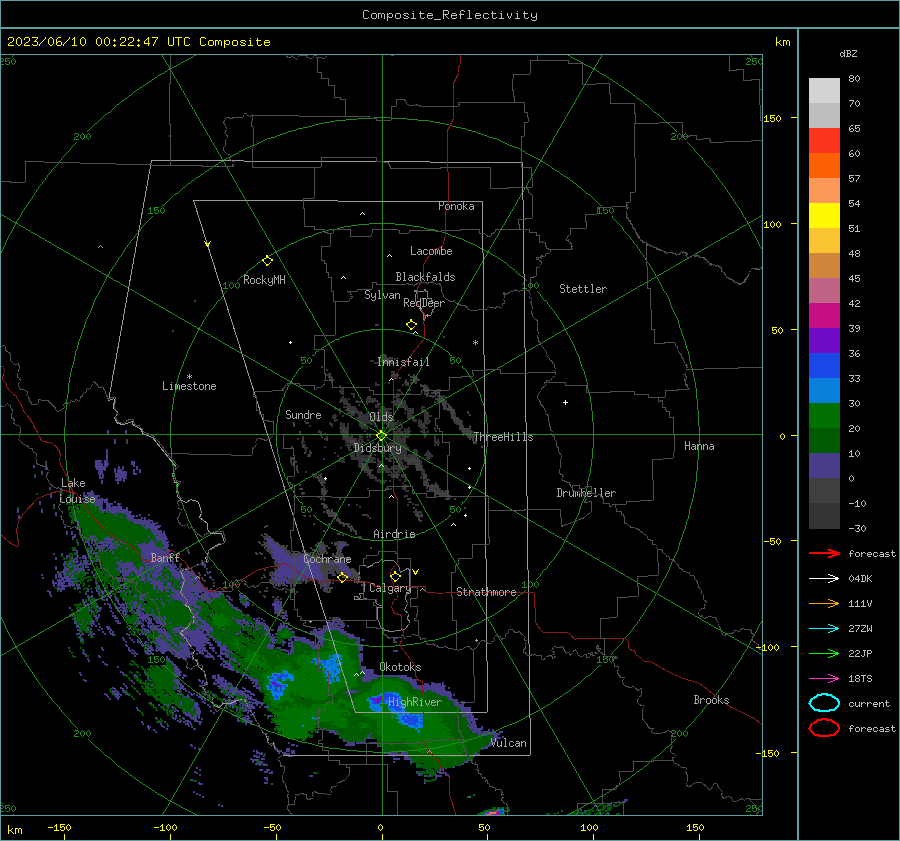Click the red swatch between 65 and 60
Viewport: 900px width, 841px height.
(824, 141)
